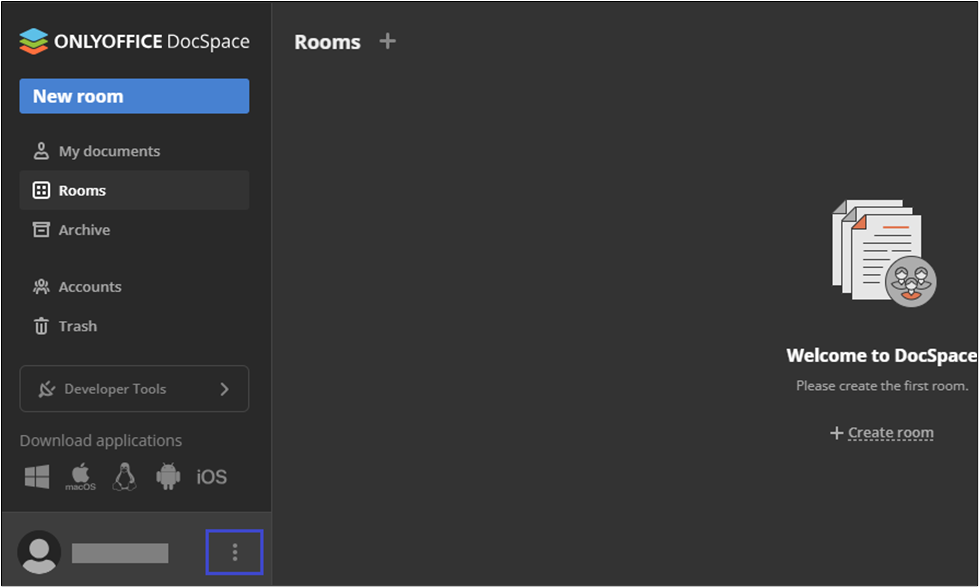Viewport: 979px width, 587px height.
Task: Open My documents in the sidebar
Action: pyautogui.click(x=109, y=151)
